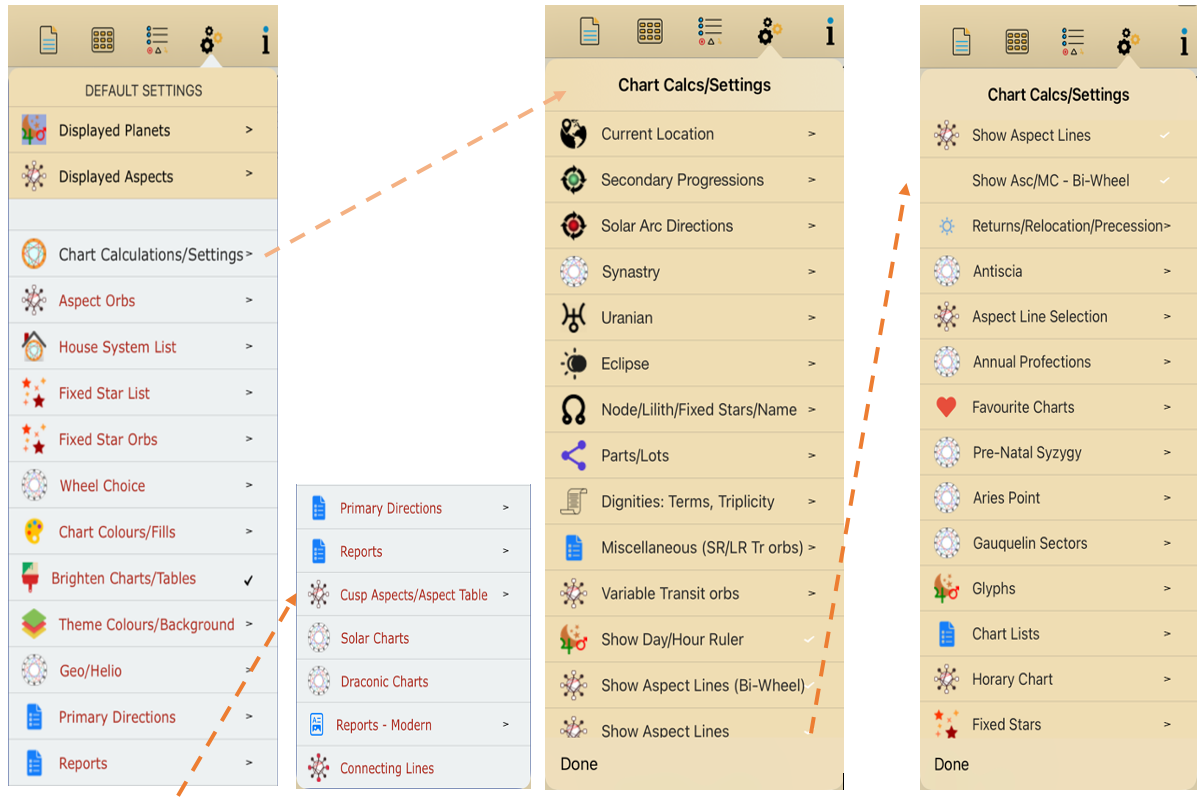This screenshot has width=1204, height=802.
Task: Click the Theme Colours/Background layers icon
Action: point(34,624)
